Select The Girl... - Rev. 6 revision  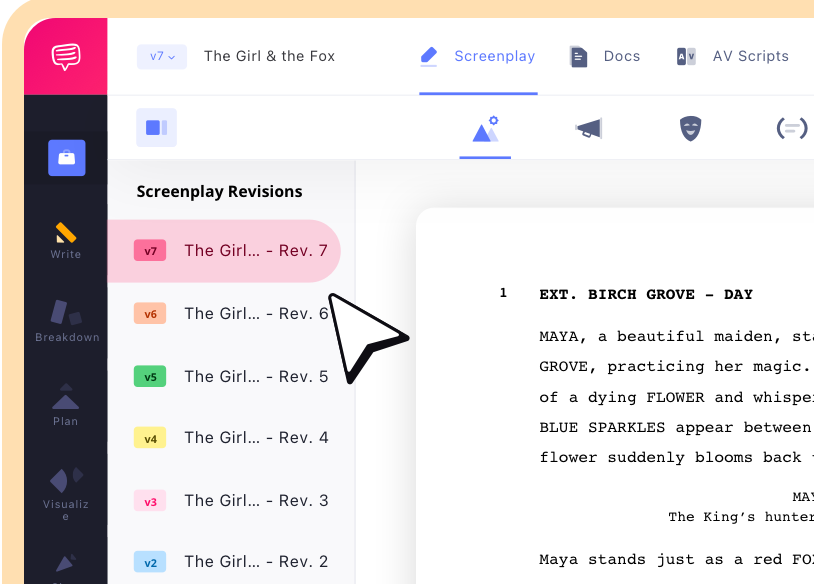coord(255,314)
